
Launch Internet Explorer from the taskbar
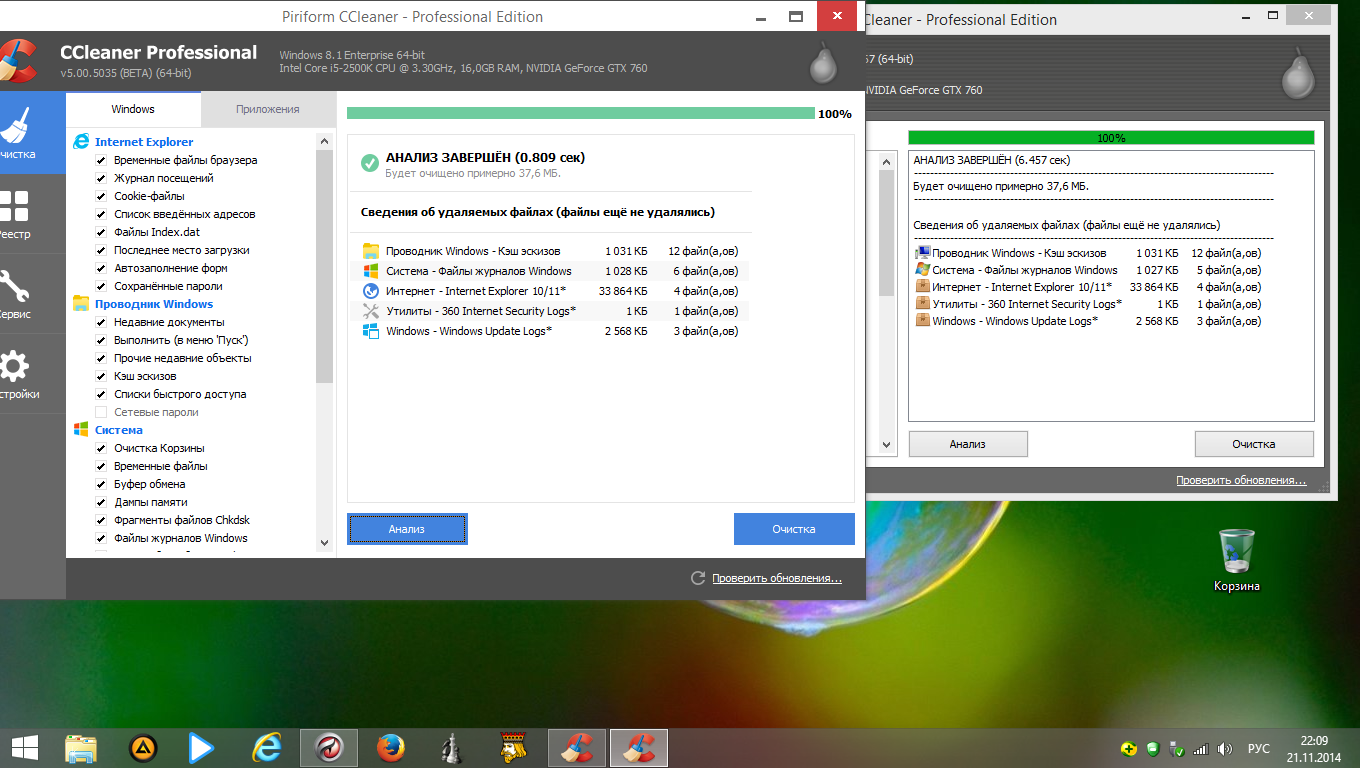267,748
